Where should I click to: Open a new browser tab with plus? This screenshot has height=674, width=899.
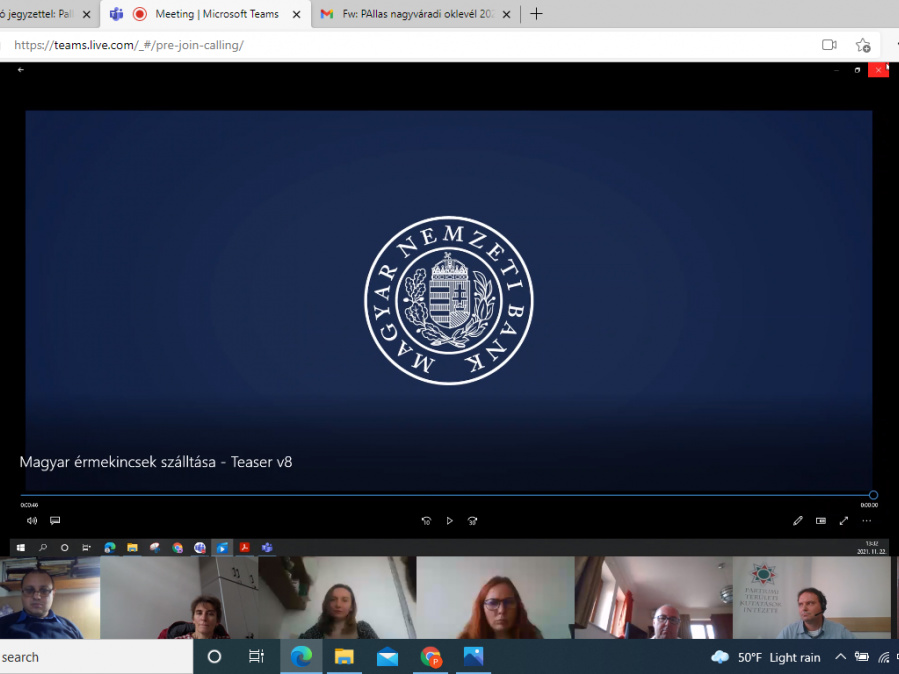(536, 14)
